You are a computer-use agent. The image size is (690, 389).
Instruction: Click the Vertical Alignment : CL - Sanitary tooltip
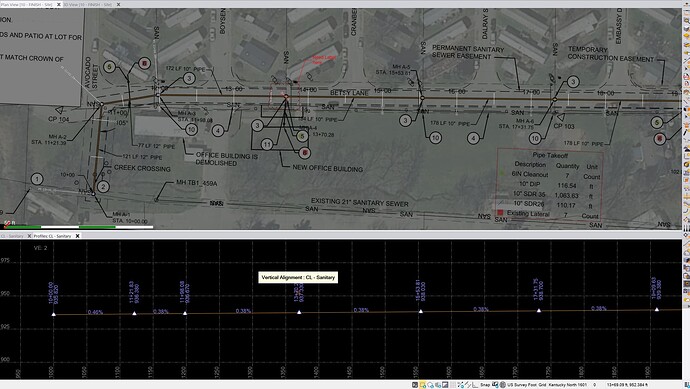tap(298, 277)
